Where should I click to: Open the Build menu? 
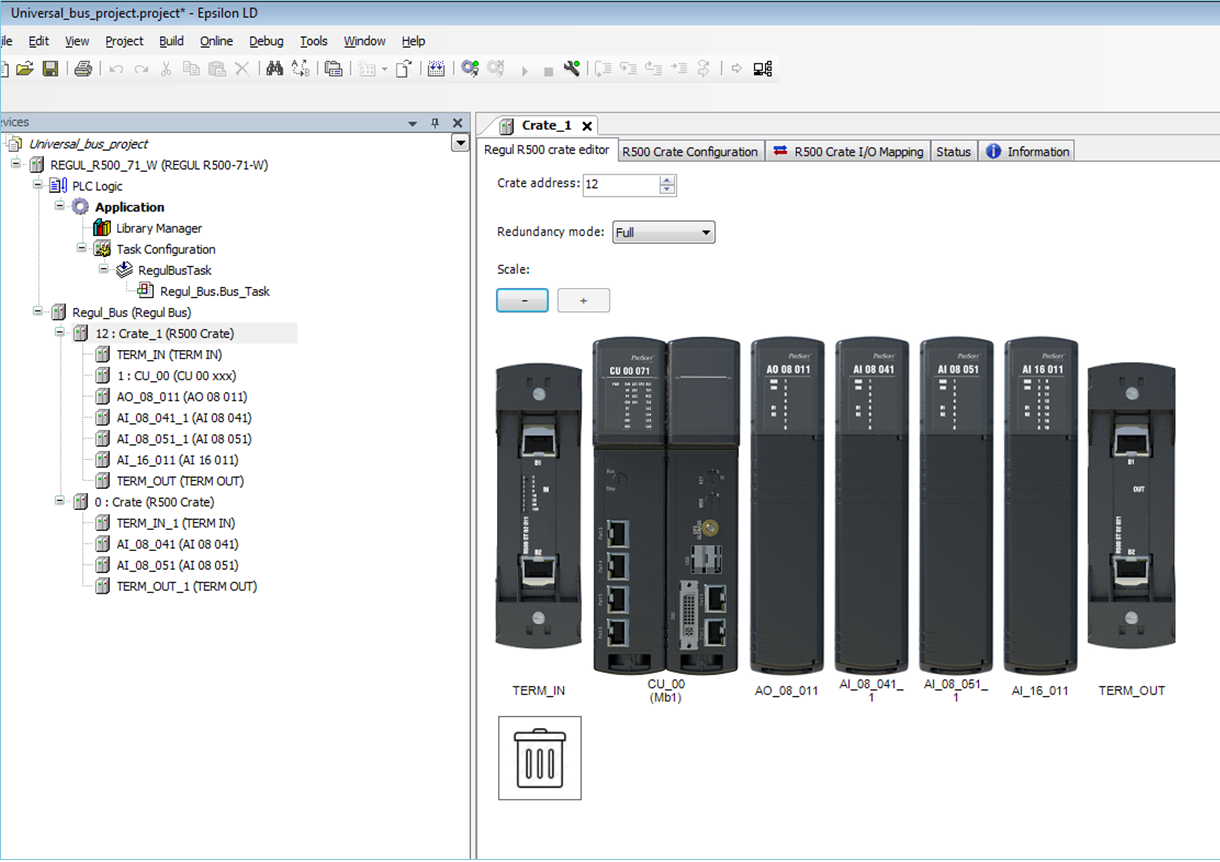tap(171, 41)
